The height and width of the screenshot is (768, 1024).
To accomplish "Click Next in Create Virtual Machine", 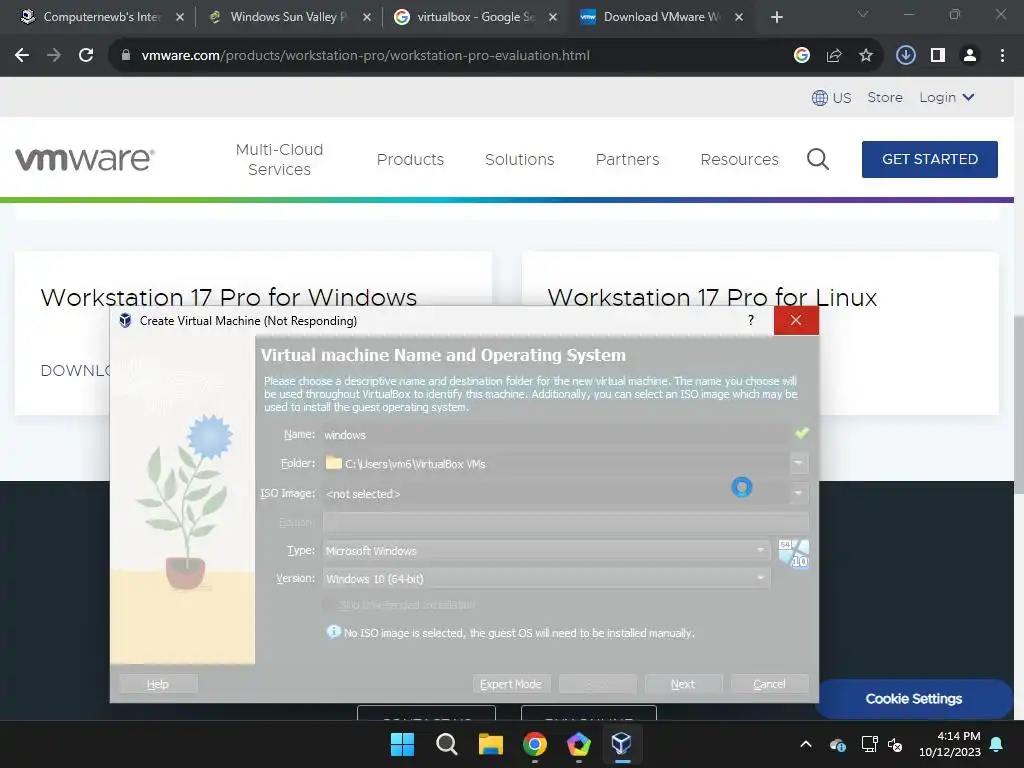I will click(683, 684).
